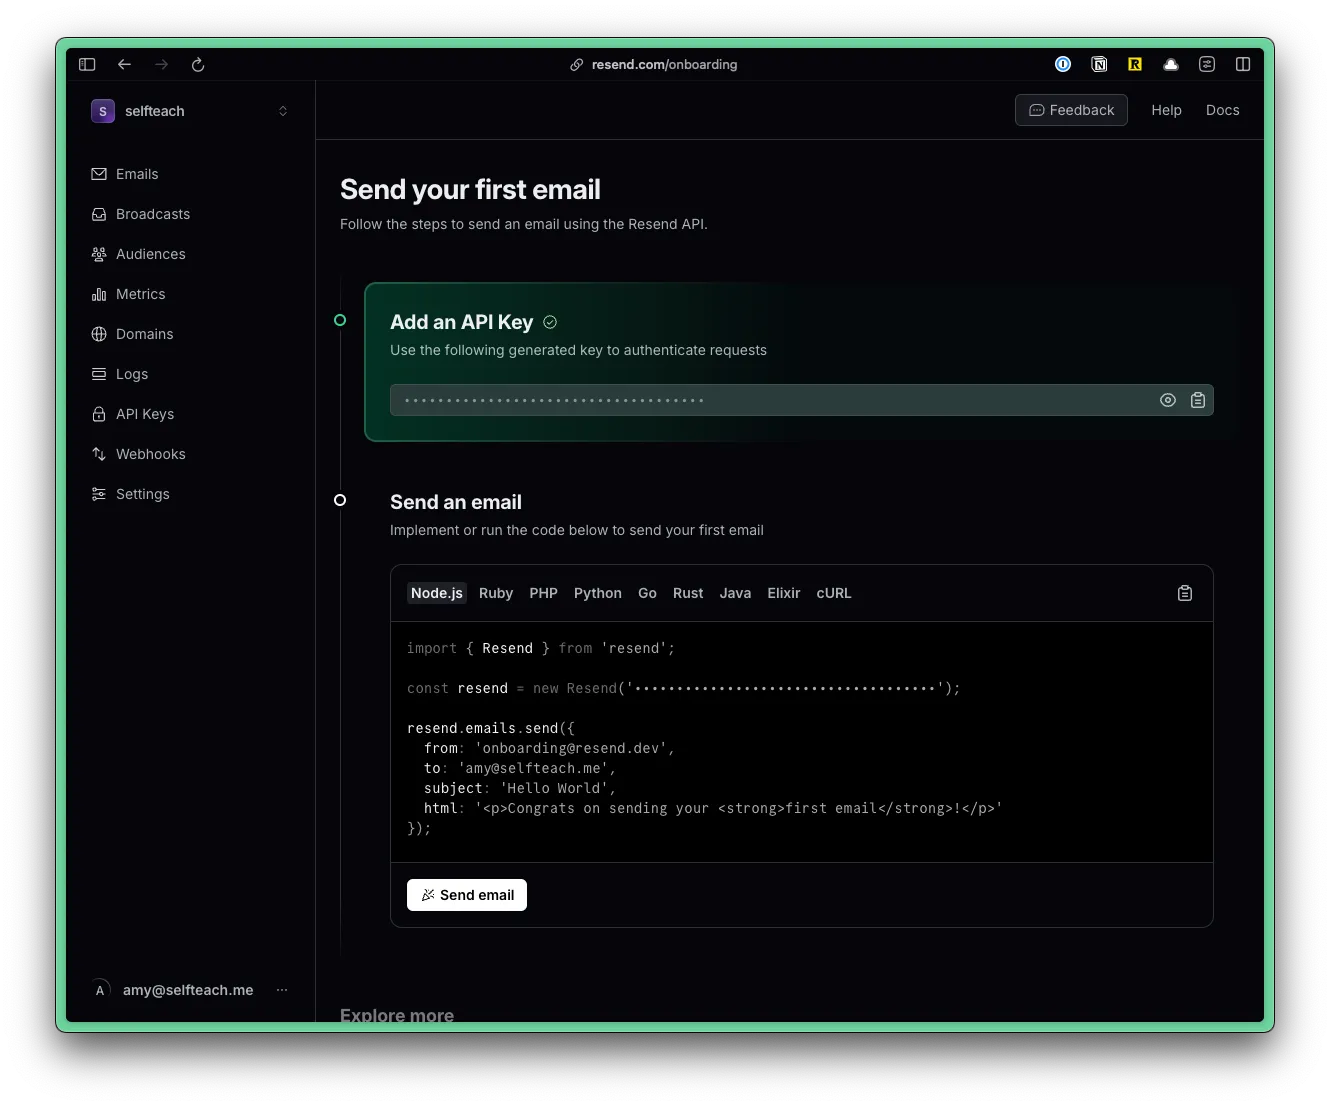Reveal the API key with eye icon
Image resolution: width=1330 pixels, height=1106 pixels.
click(x=1167, y=400)
